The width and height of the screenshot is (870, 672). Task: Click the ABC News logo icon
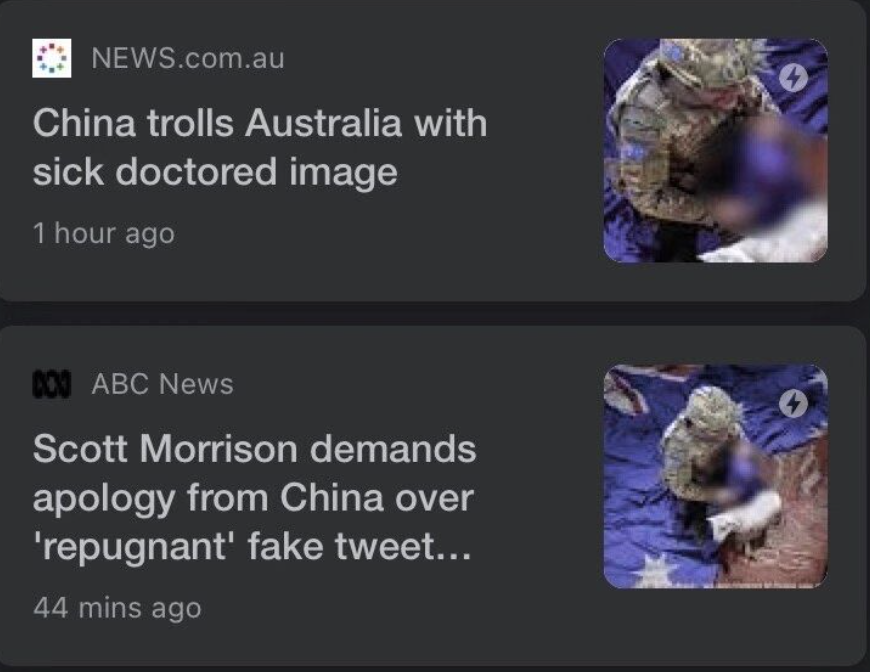[52, 385]
